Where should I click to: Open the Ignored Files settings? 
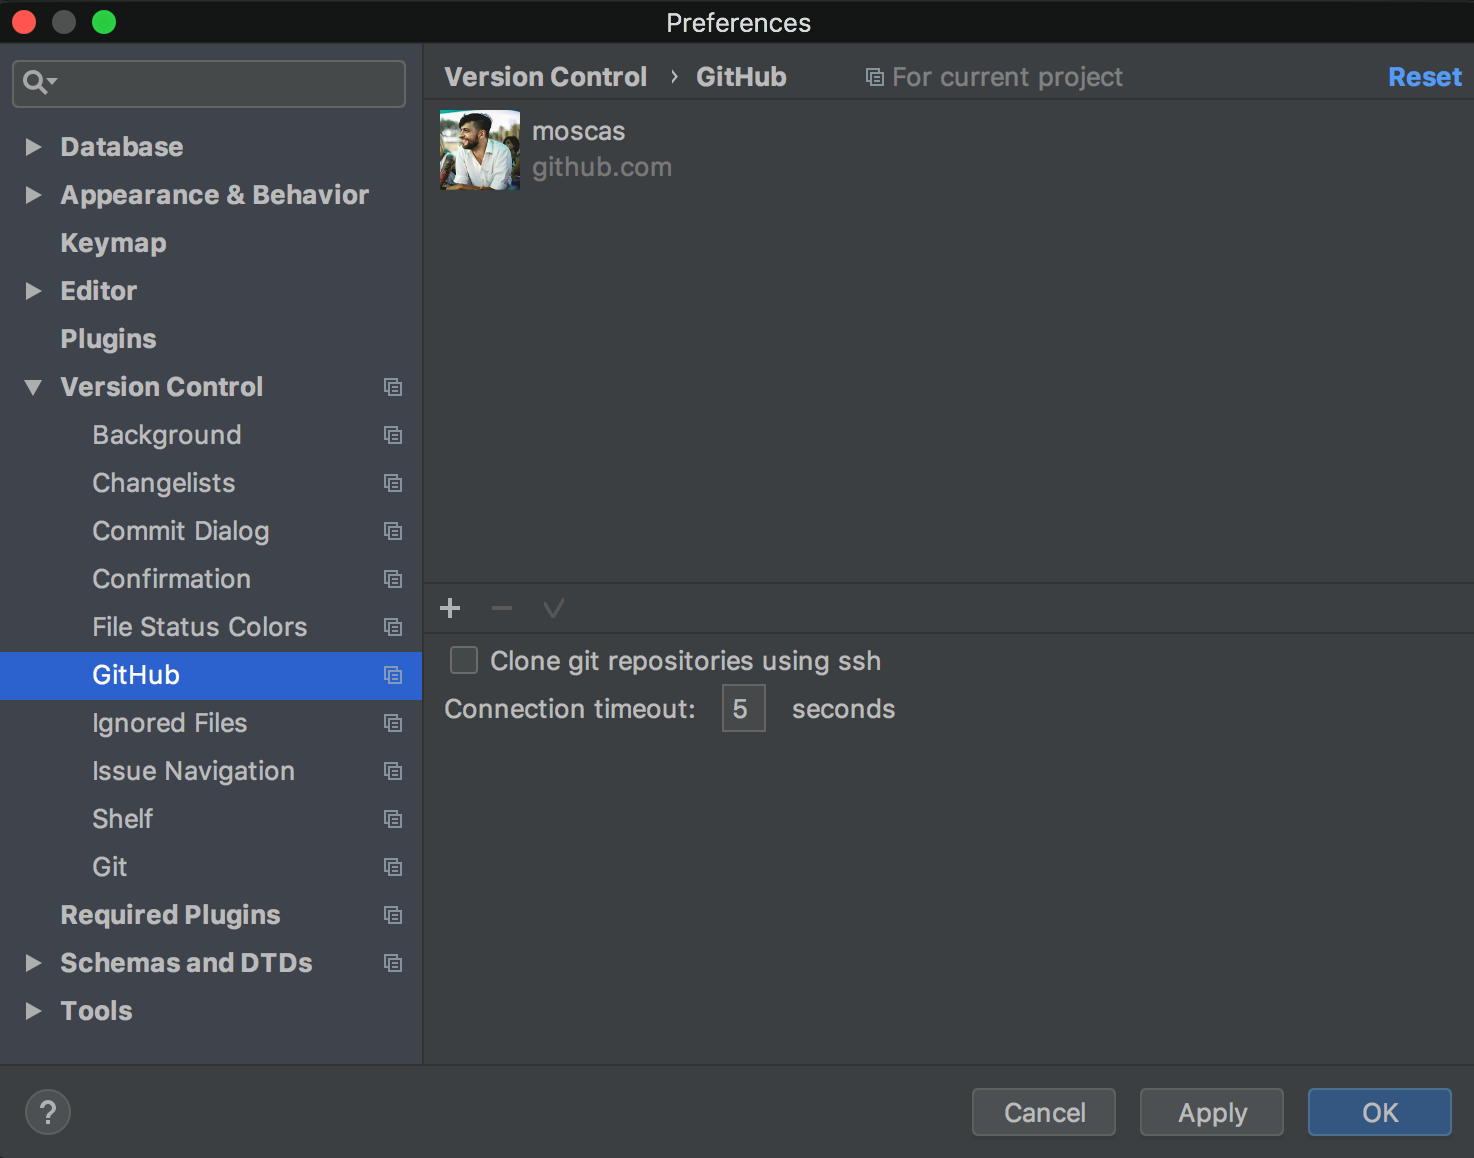[x=170, y=723]
